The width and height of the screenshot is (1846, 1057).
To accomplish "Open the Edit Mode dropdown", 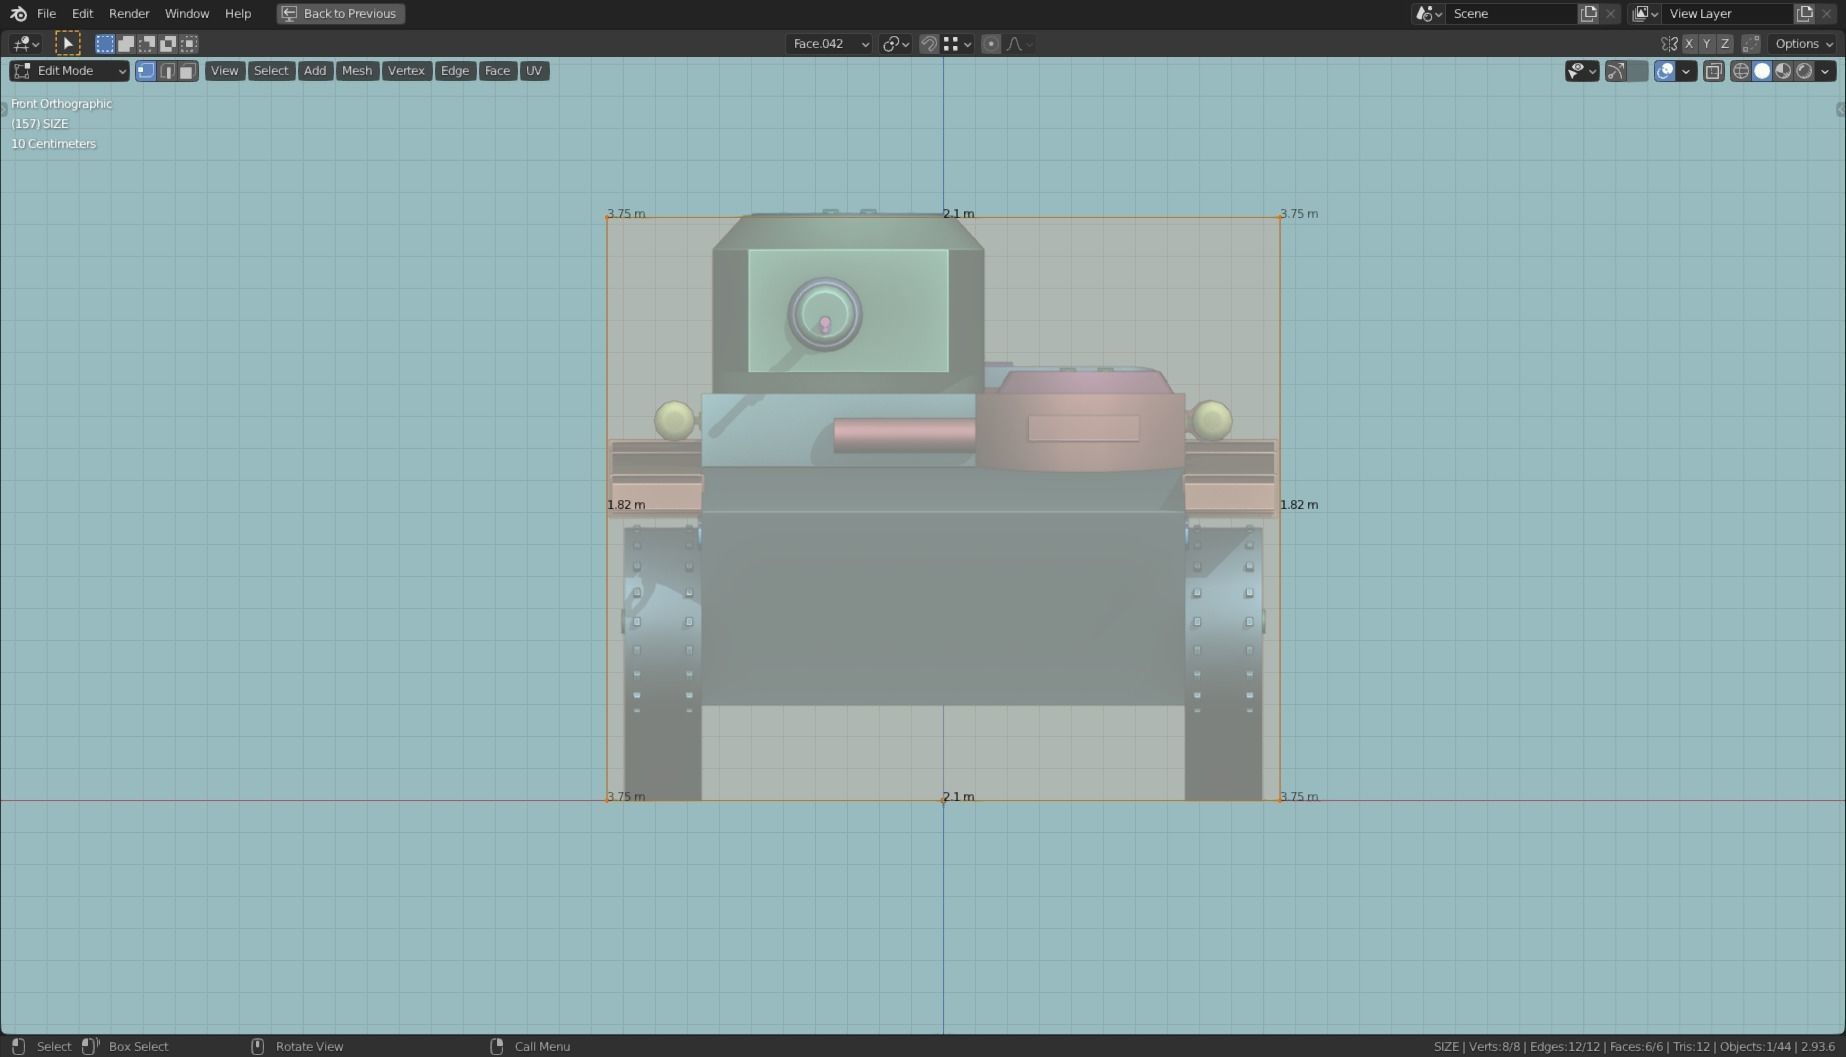I will coord(69,70).
